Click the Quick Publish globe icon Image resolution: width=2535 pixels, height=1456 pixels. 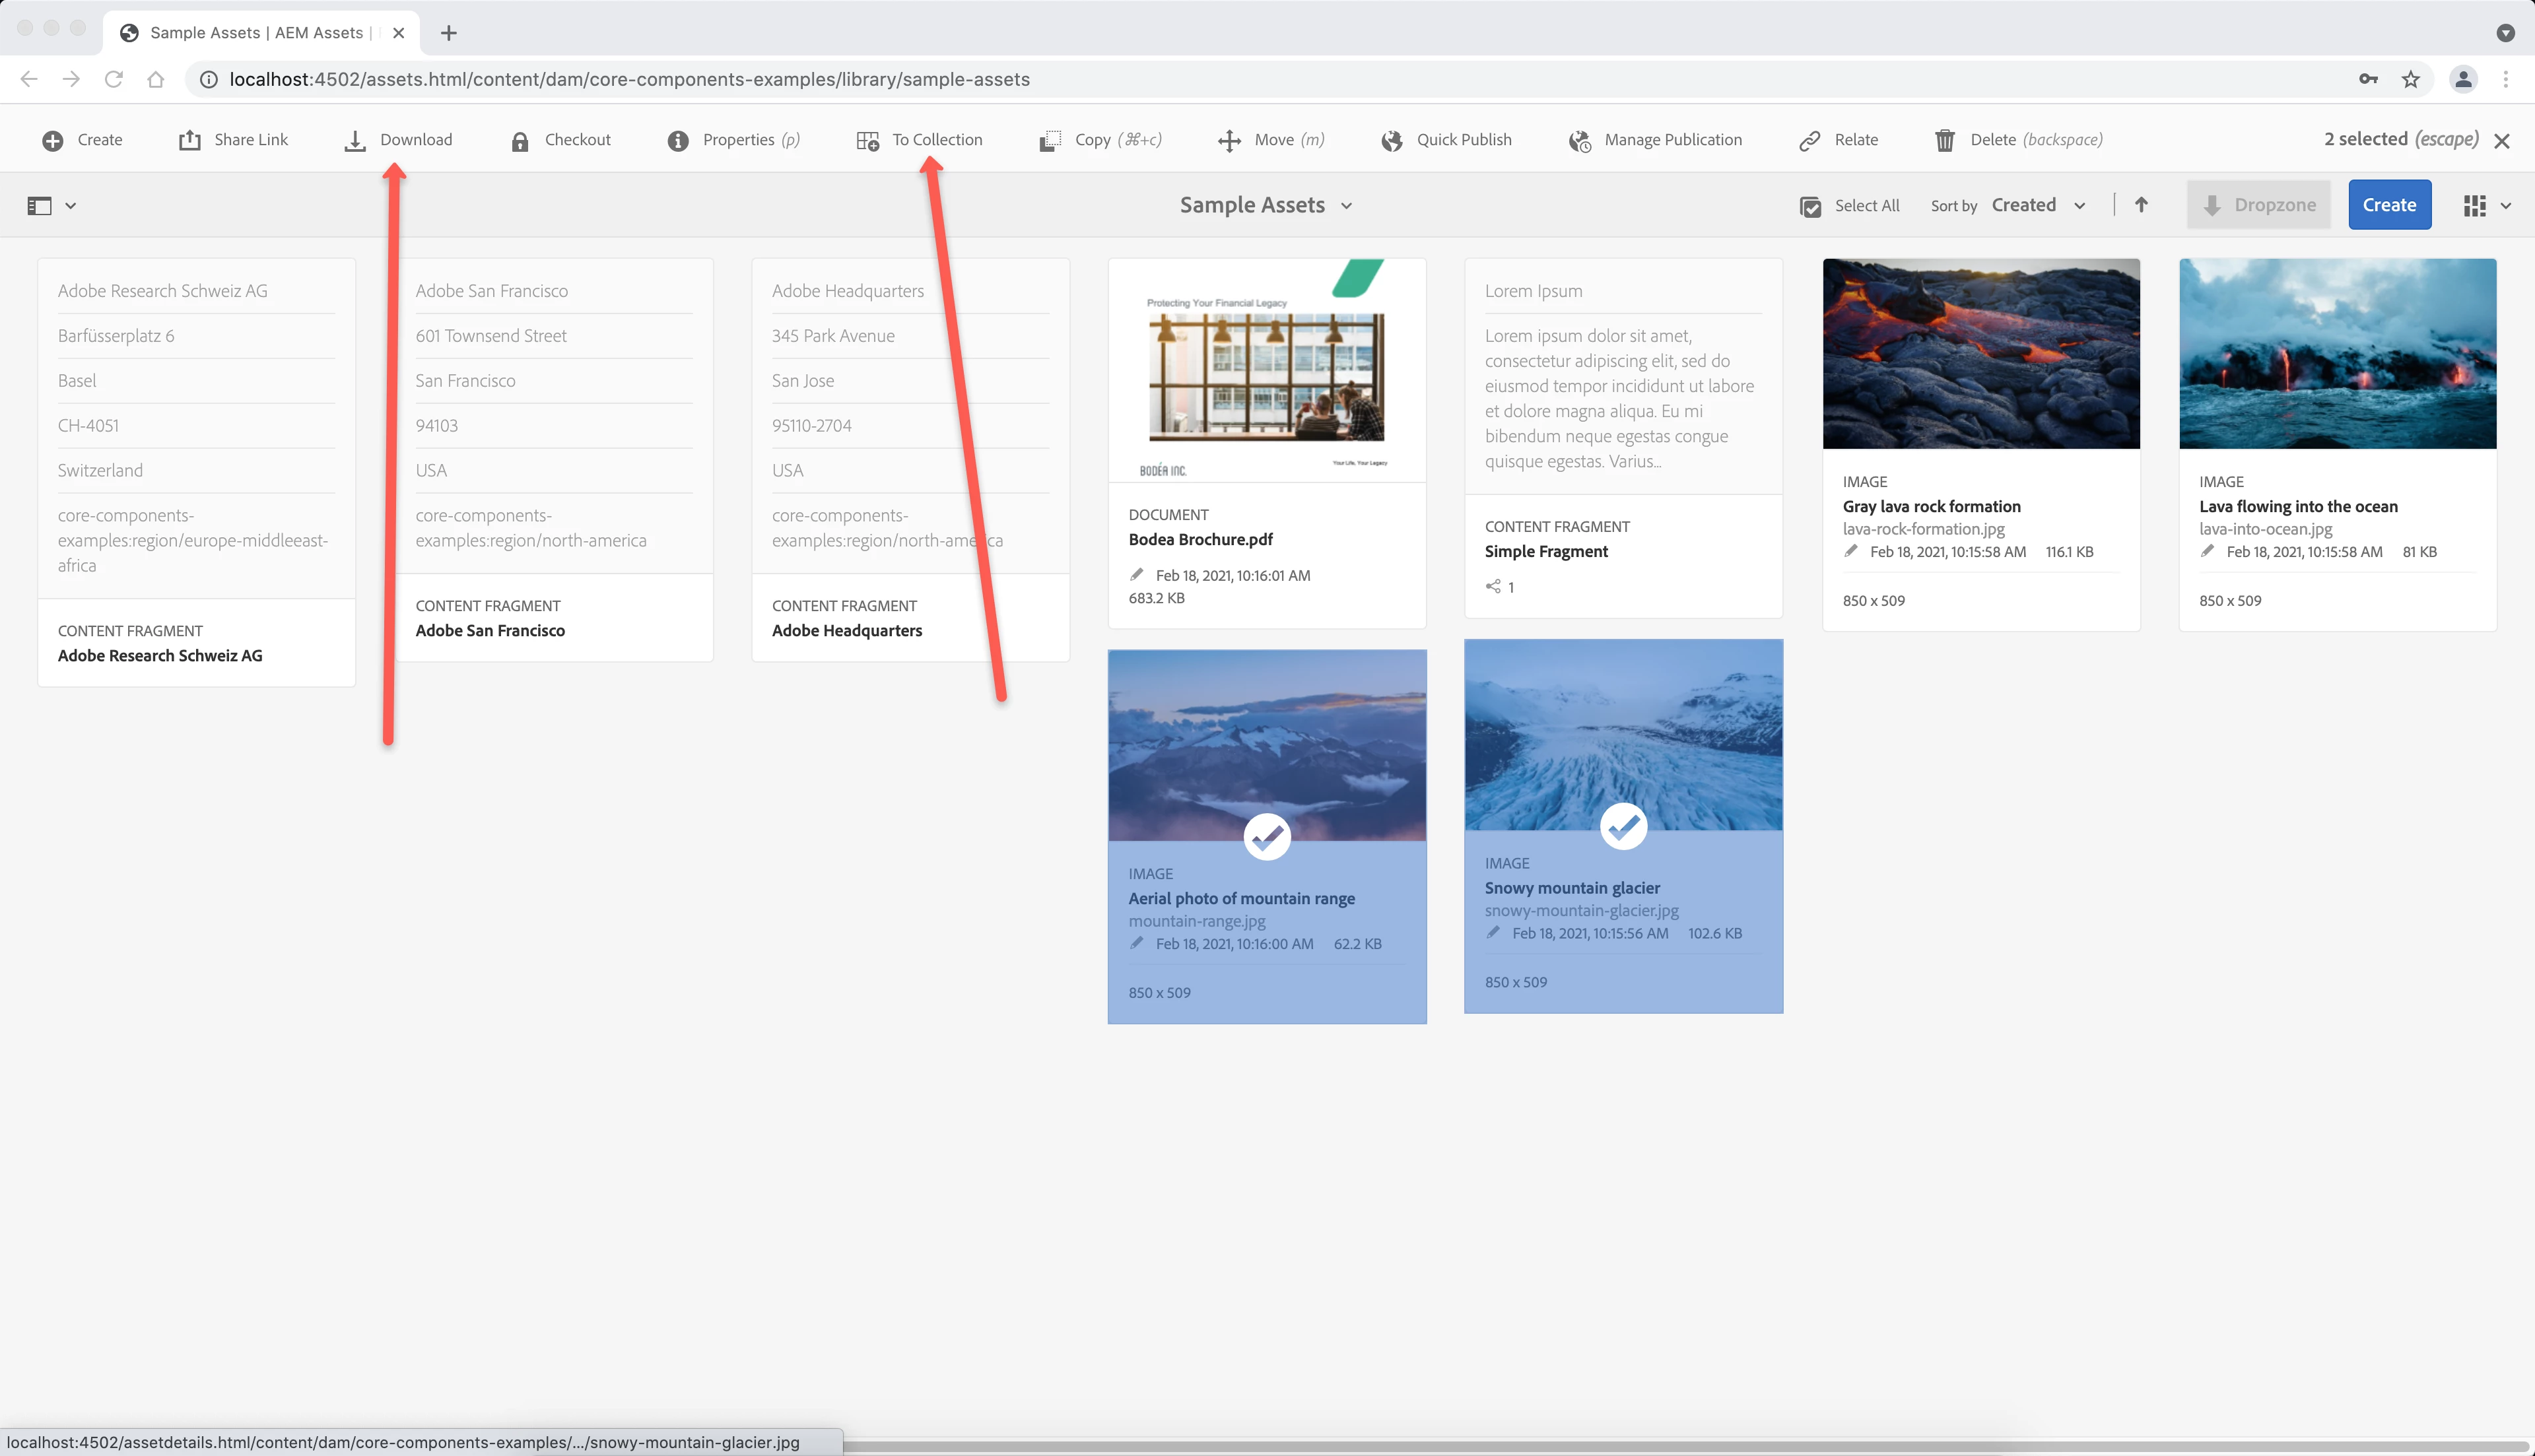[1392, 141]
